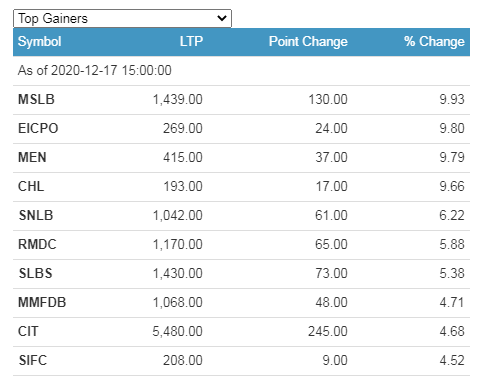Open the EICPO stock symbol
477x377 pixels.
[38, 128]
